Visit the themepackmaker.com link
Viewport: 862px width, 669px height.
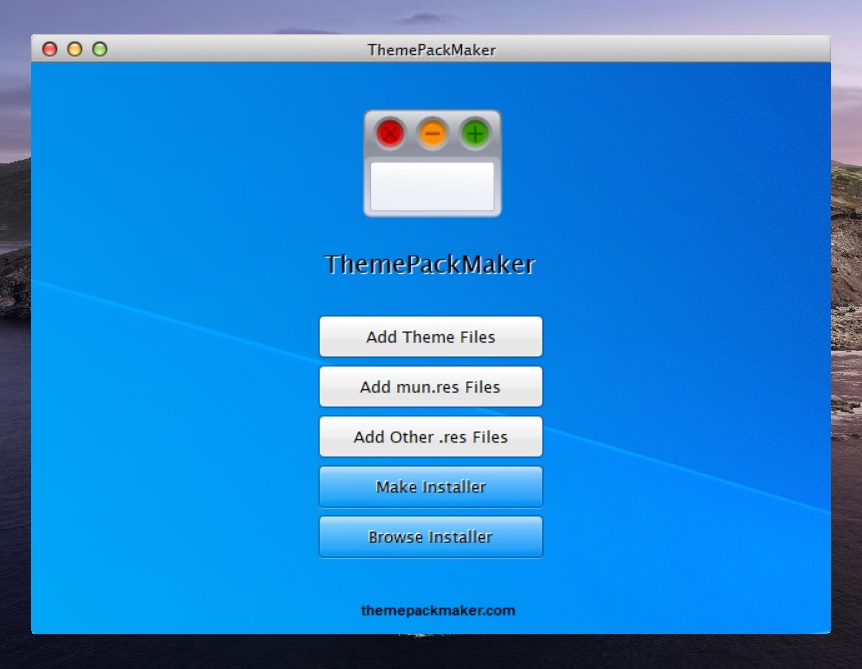click(x=438, y=610)
